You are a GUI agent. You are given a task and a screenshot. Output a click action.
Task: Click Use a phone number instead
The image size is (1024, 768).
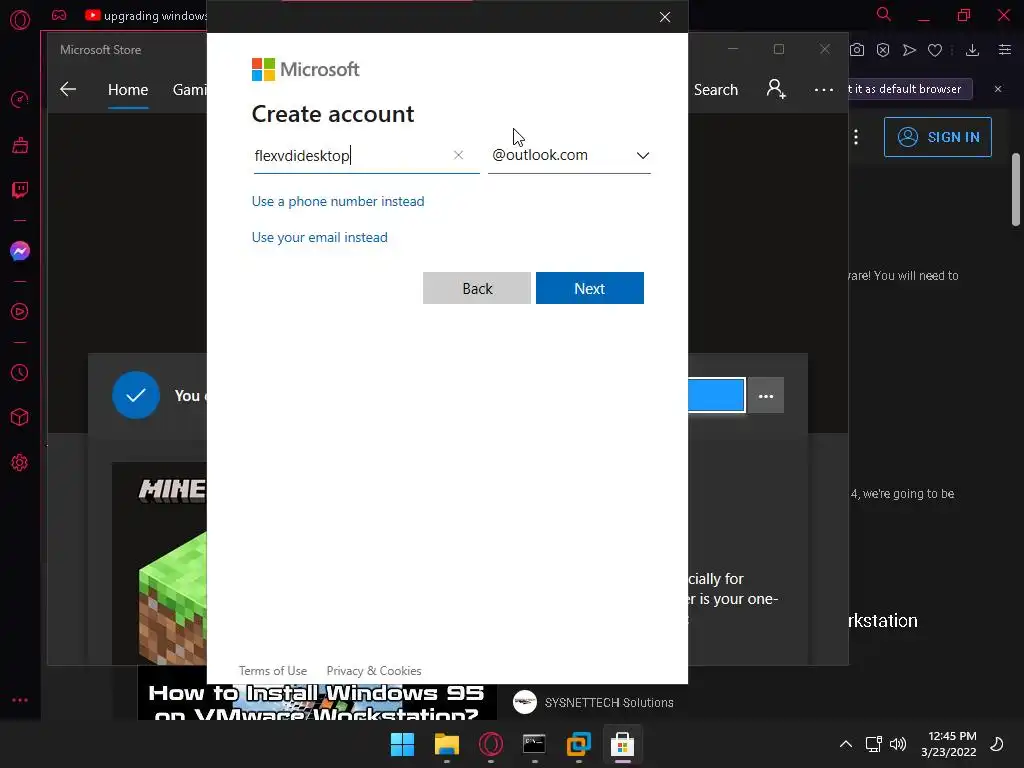pos(338,201)
